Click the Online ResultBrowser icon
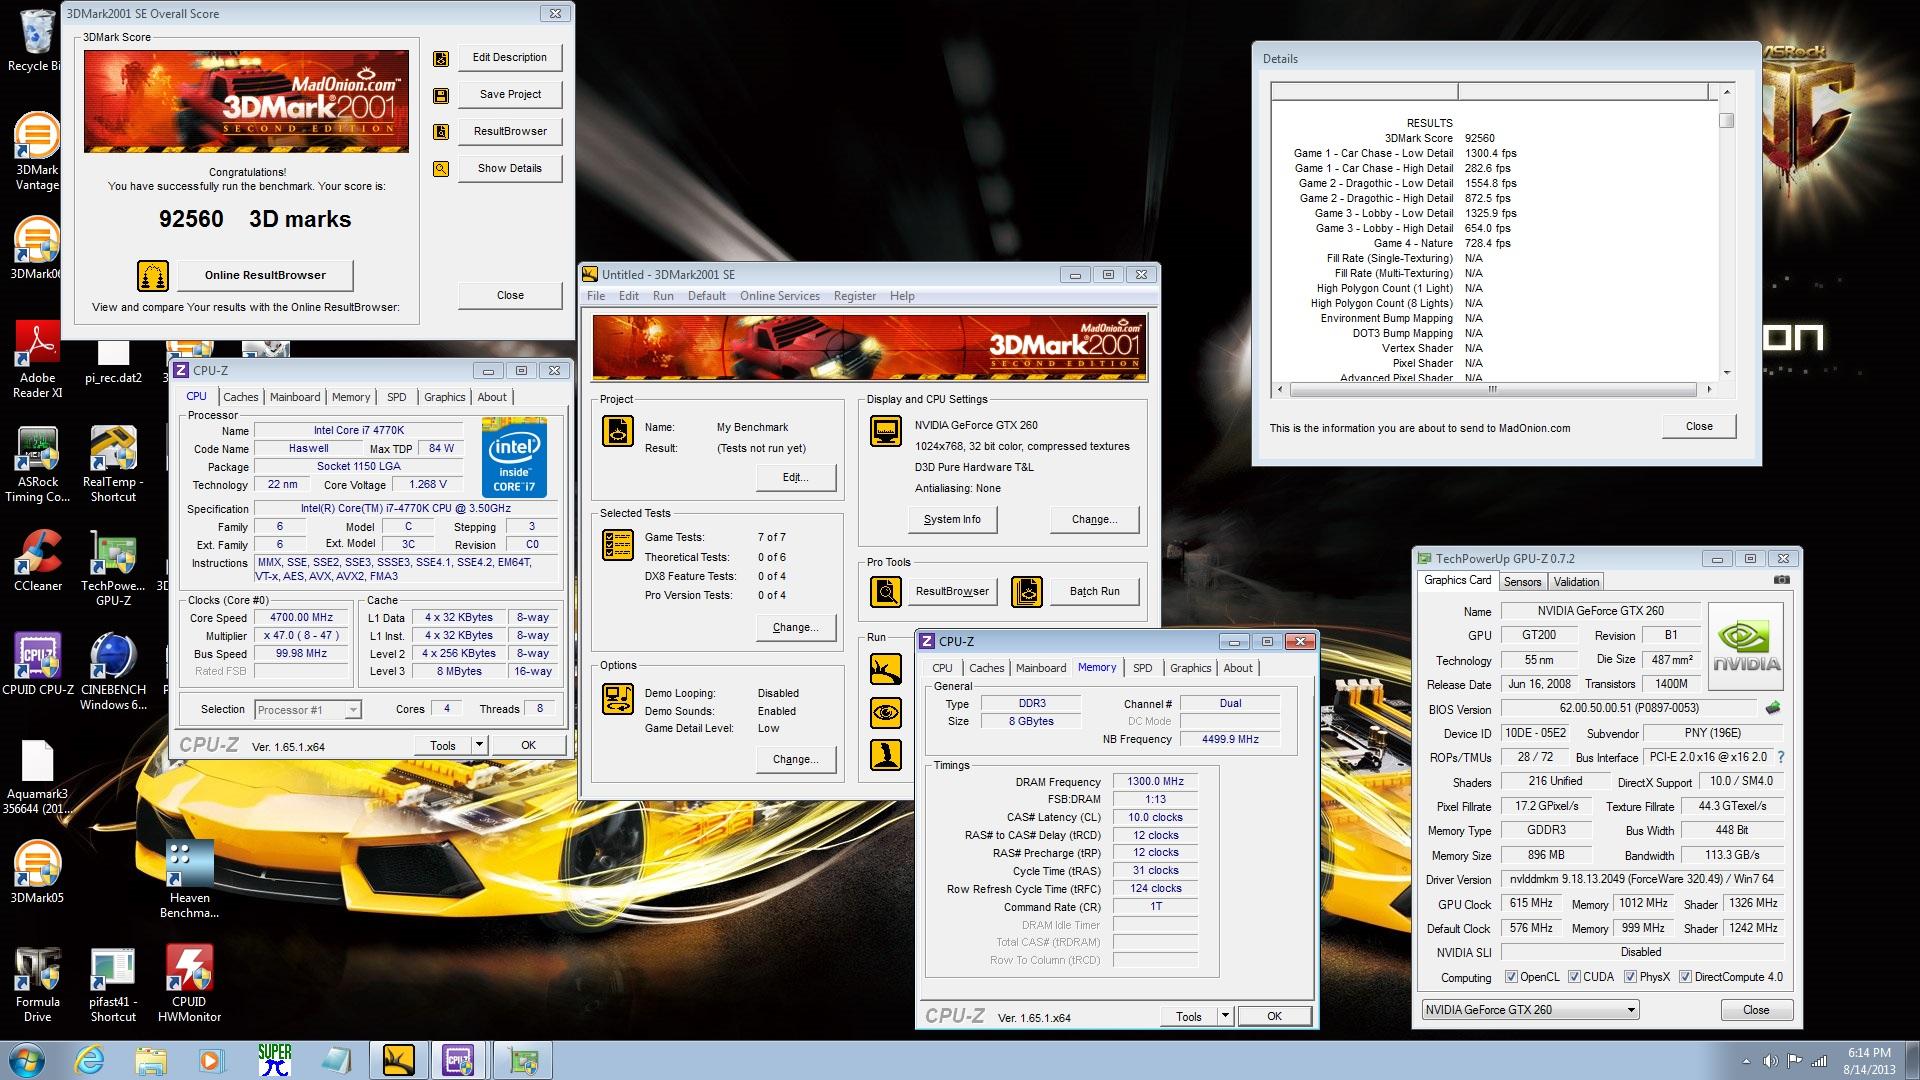Viewport: 1920px width, 1080px height. 153,275
